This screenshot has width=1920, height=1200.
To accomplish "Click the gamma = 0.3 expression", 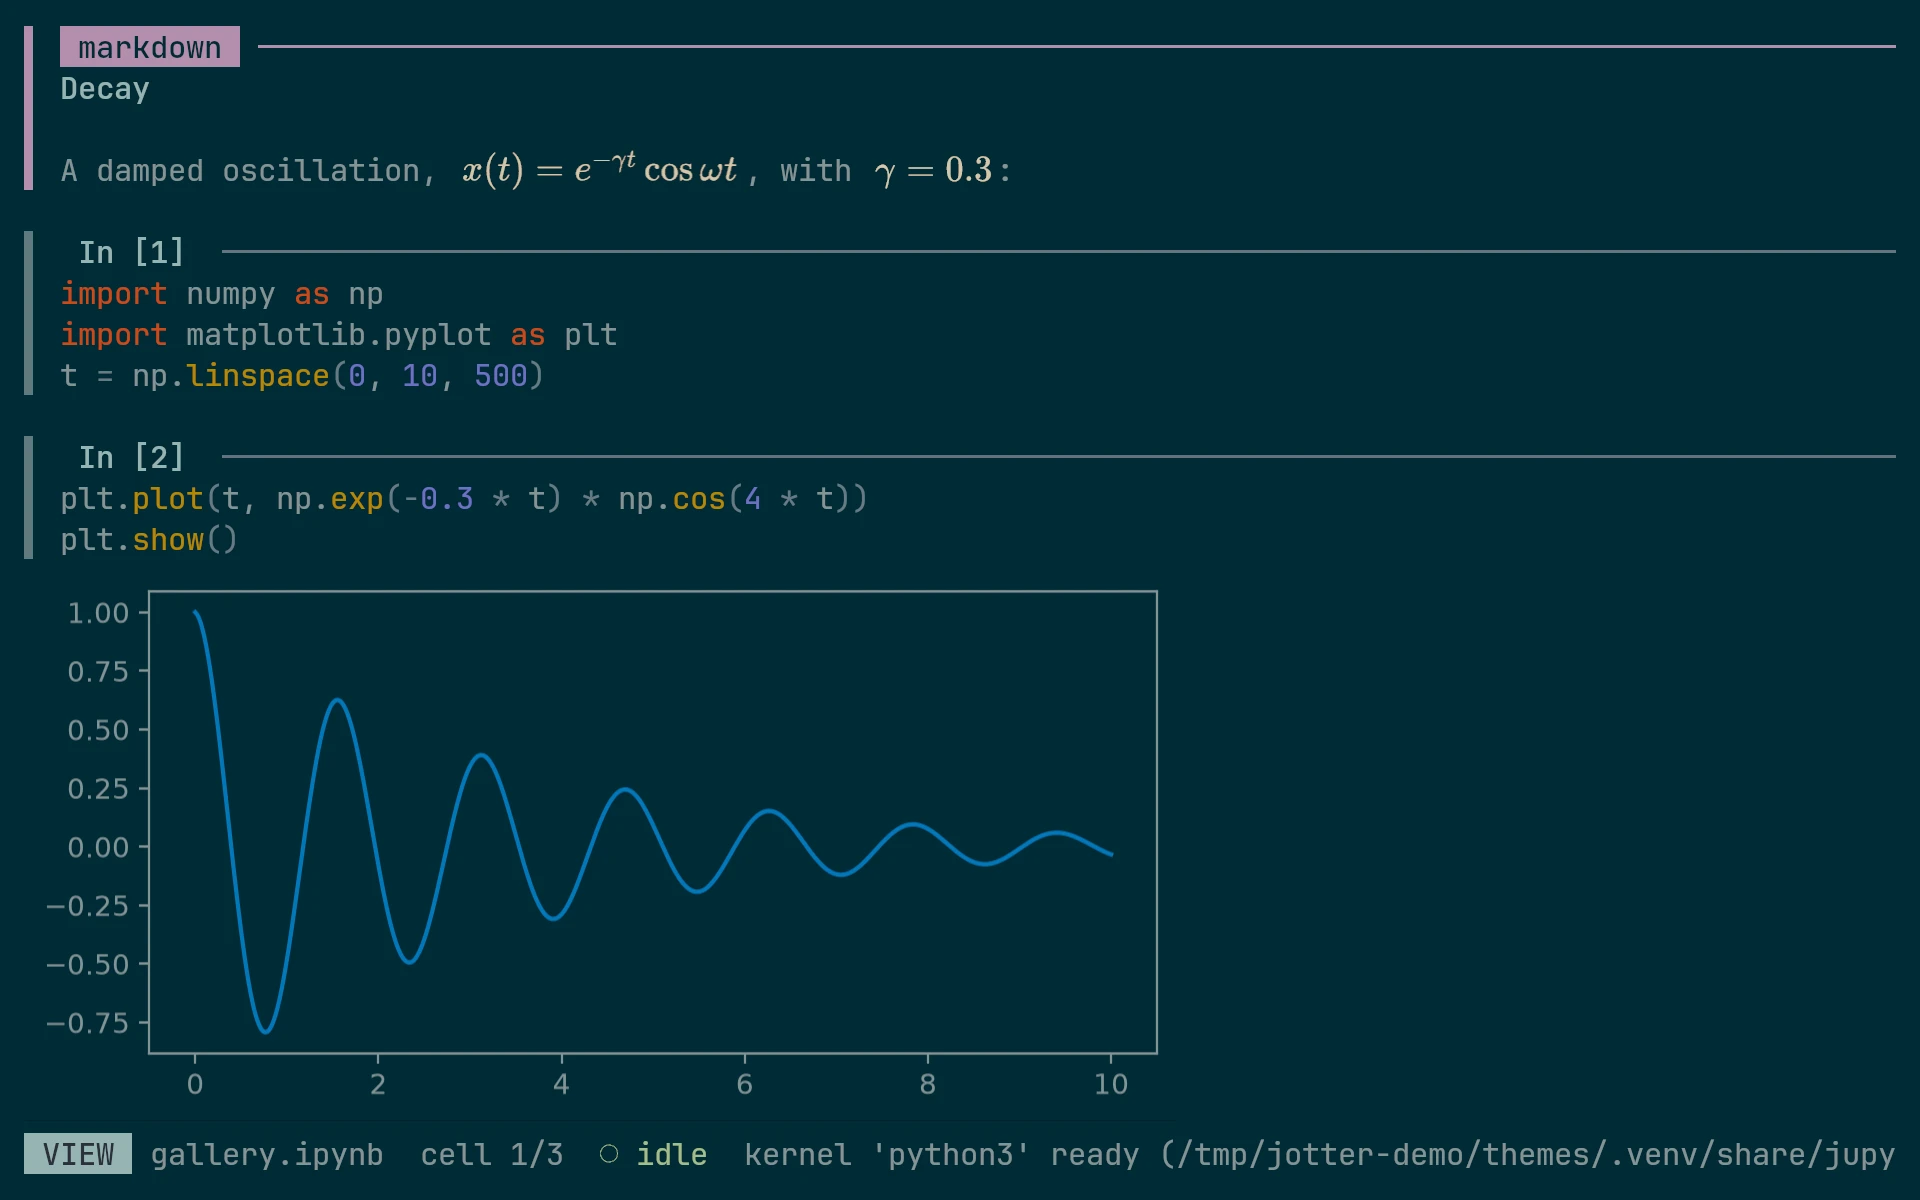I will point(933,170).
